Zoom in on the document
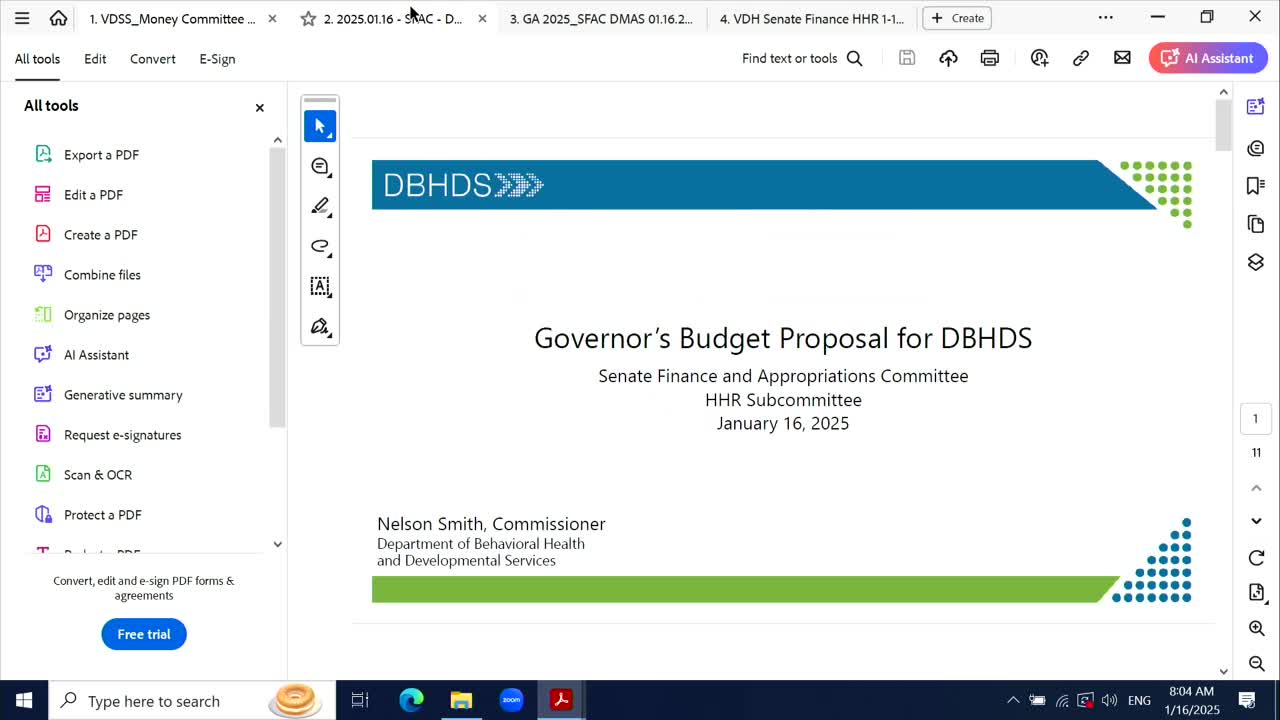 1256,628
